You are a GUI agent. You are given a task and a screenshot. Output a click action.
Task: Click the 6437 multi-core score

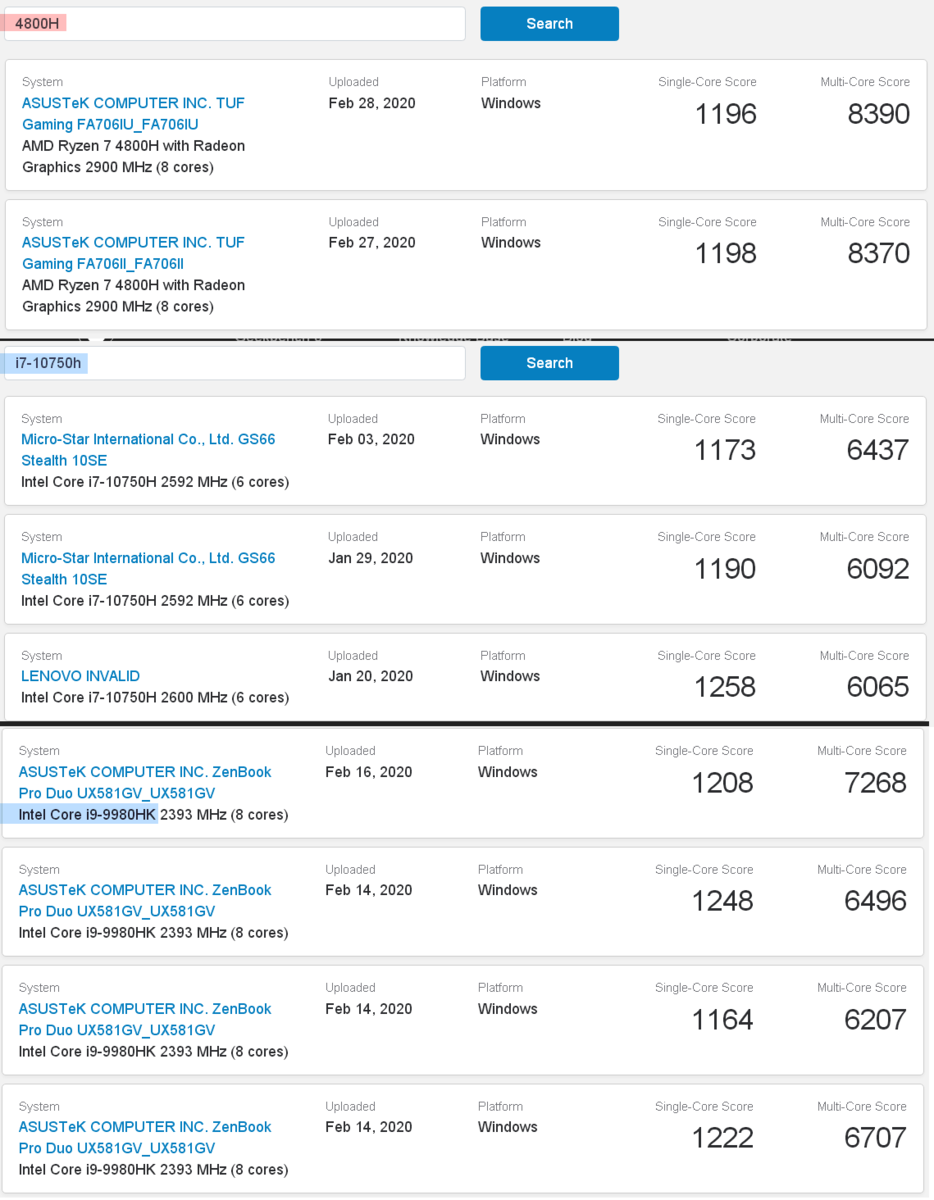tap(877, 451)
